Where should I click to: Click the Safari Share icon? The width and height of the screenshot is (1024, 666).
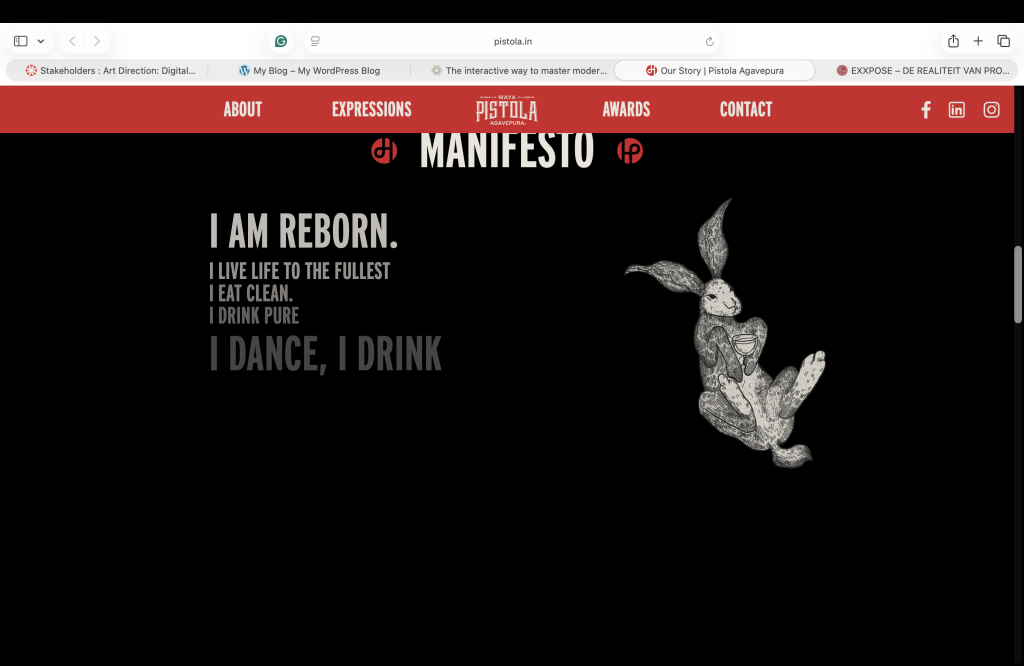(x=953, y=41)
